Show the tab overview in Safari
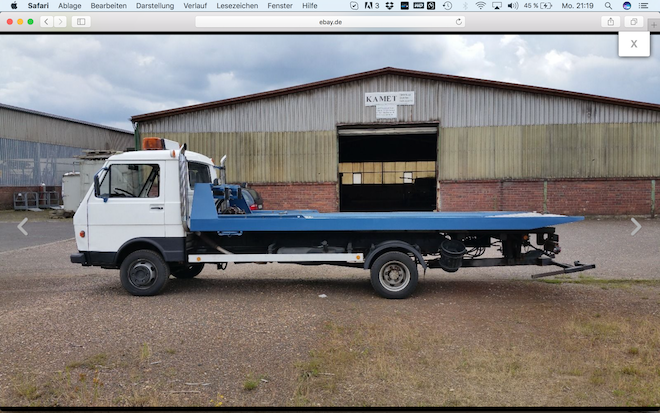This screenshot has width=660, height=413. click(x=633, y=21)
